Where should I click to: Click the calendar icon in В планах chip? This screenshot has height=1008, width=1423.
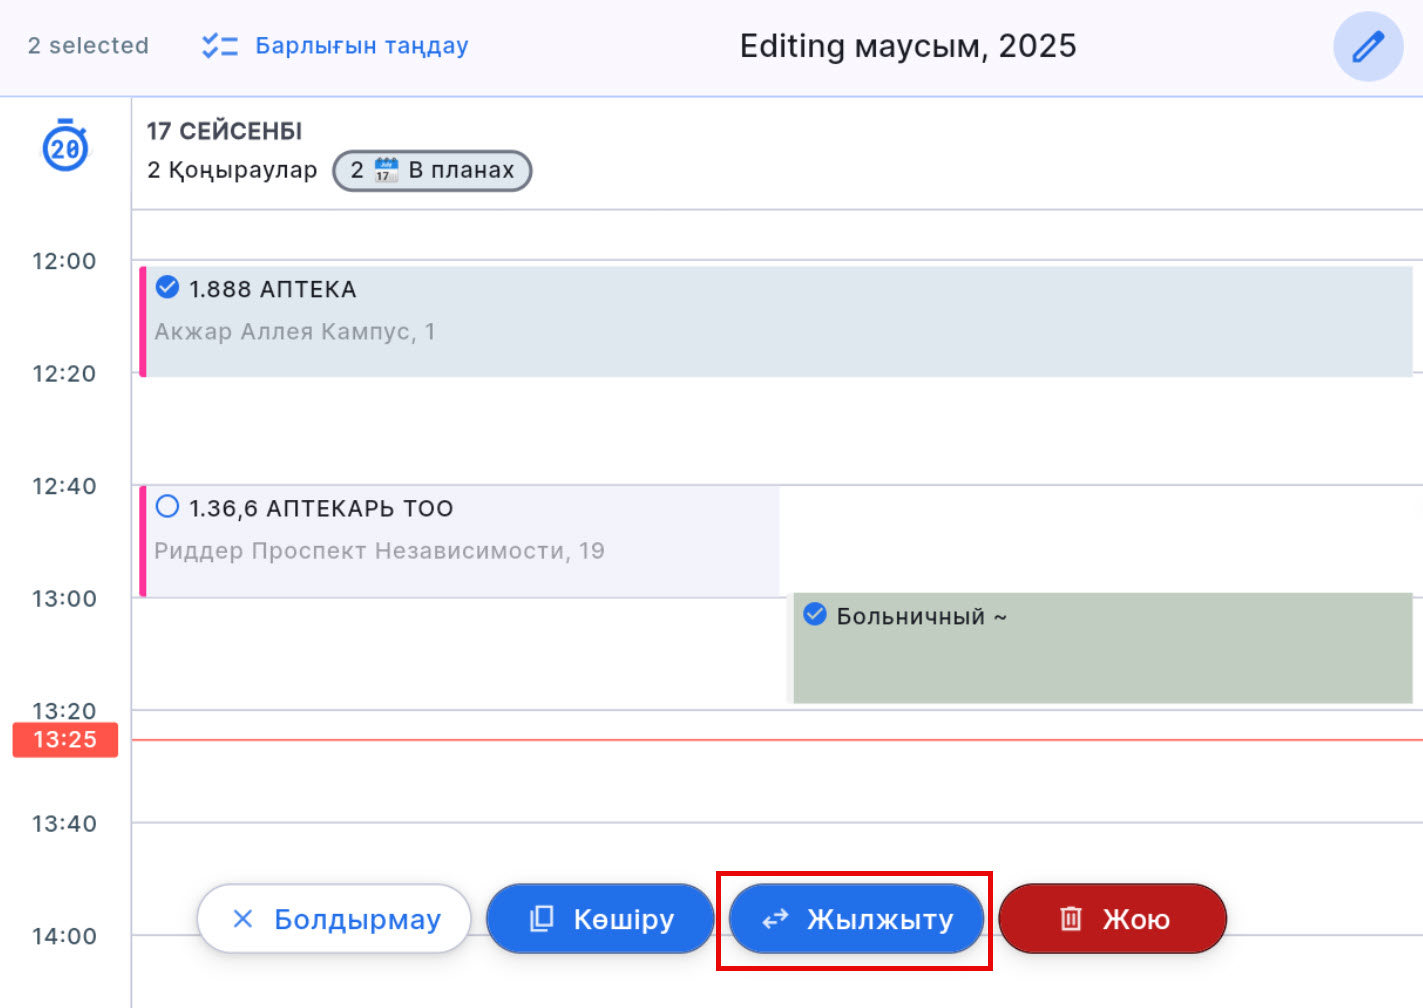[x=386, y=170]
